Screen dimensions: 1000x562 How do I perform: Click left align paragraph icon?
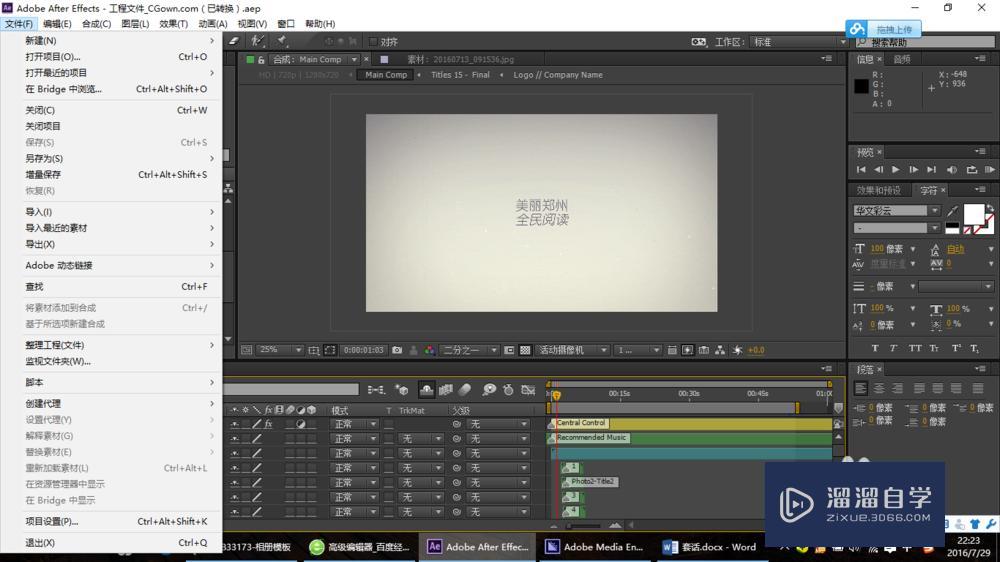pos(860,388)
